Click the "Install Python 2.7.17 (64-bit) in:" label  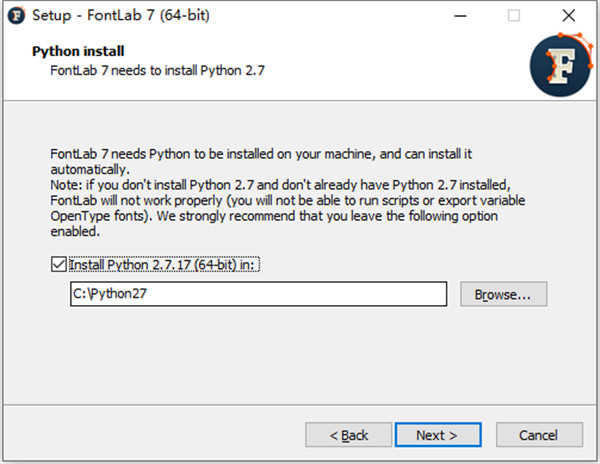click(x=166, y=265)
